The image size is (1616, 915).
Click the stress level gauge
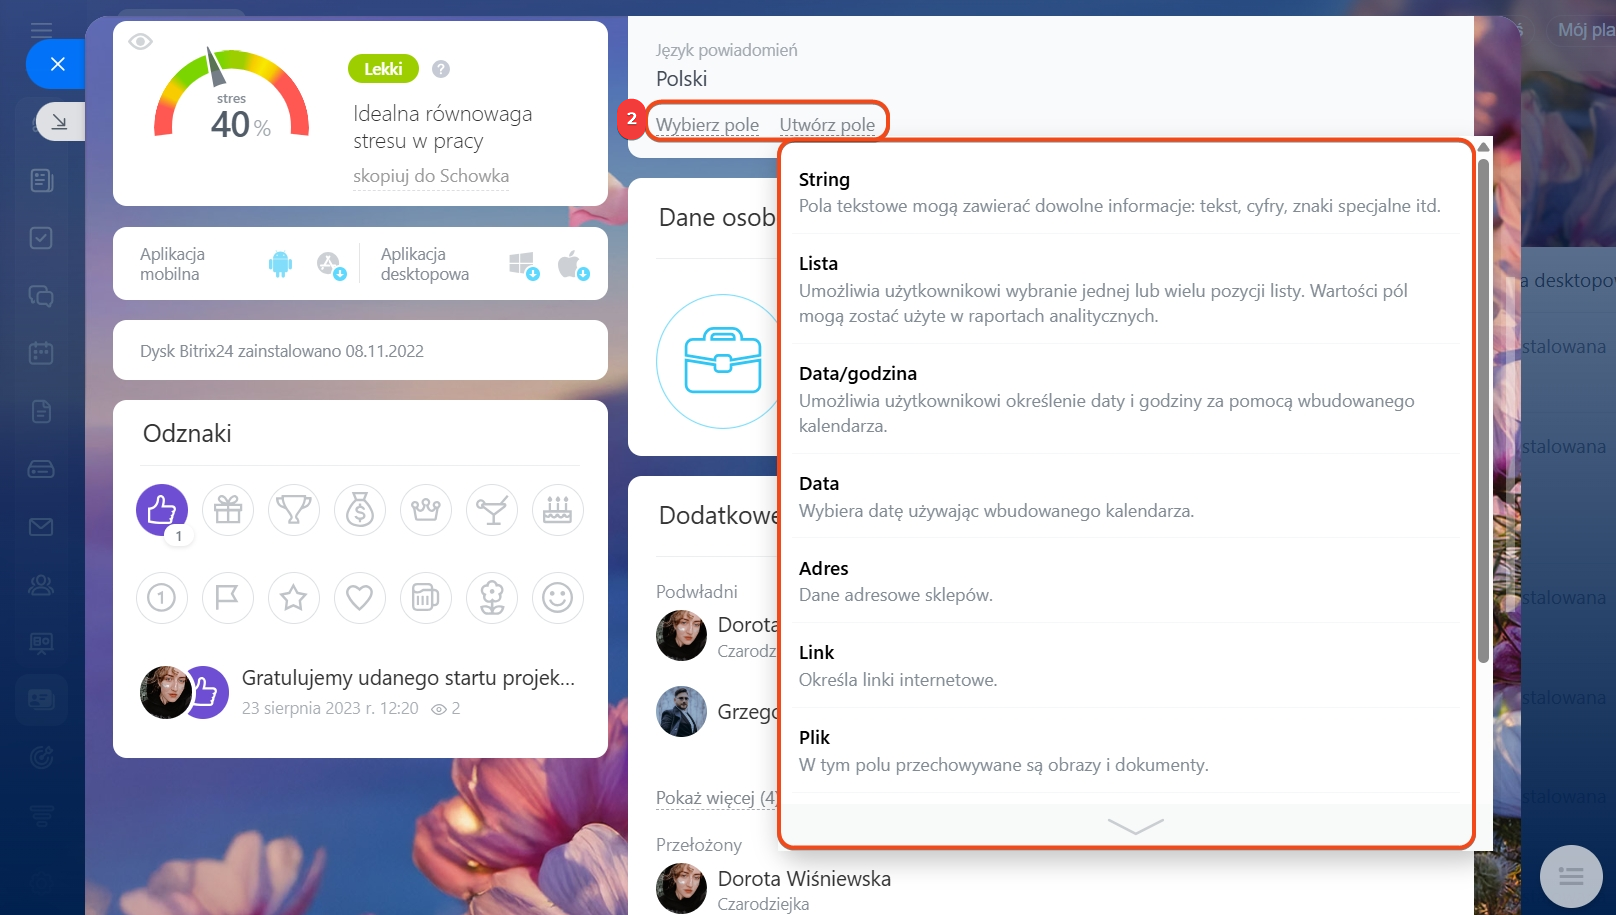coord(231,96)
